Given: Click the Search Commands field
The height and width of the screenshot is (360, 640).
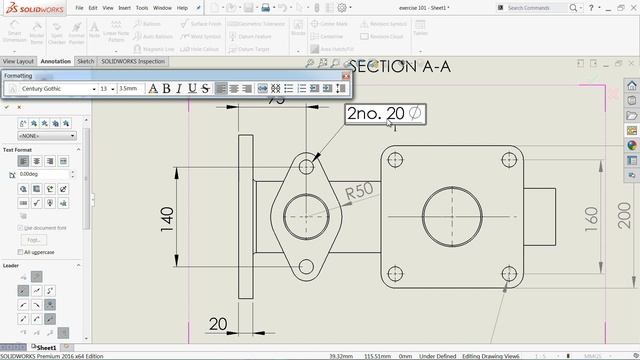Looking at the screenshot, I should coord(537,8).
